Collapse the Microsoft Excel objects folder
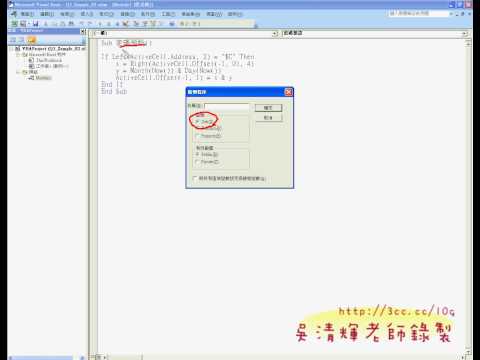 click(18, 54)
